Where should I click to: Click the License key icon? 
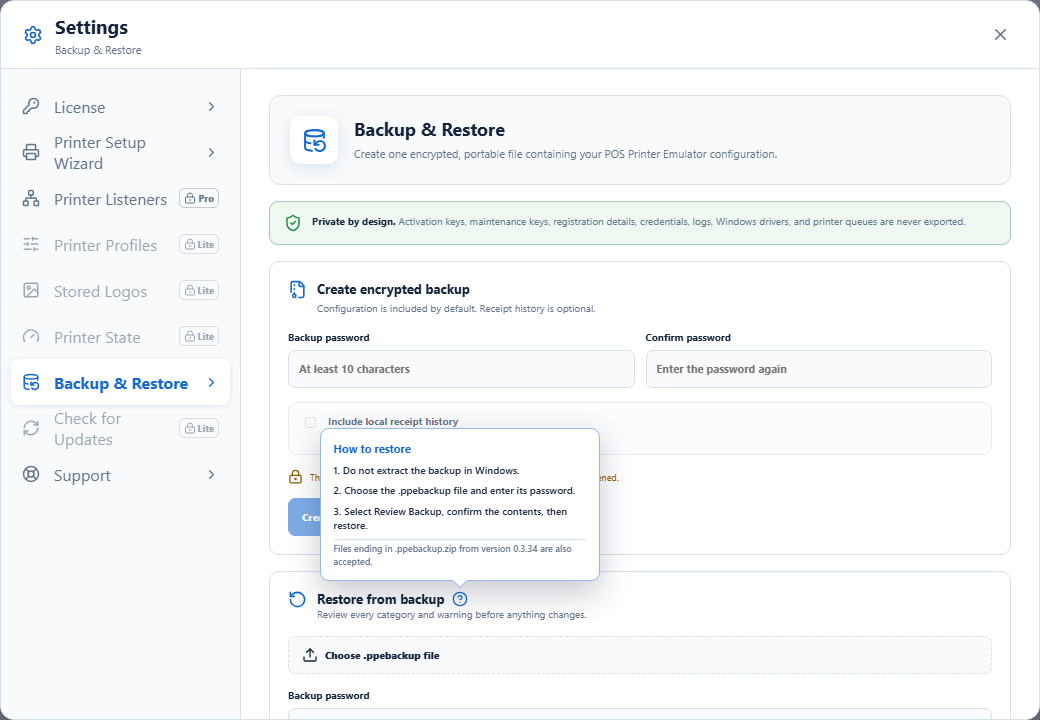coord(31,107)
